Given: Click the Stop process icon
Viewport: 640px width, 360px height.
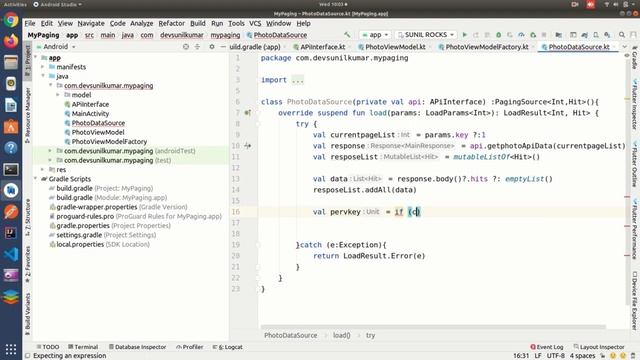Looking at the screenshot, I should pos(544,35).
